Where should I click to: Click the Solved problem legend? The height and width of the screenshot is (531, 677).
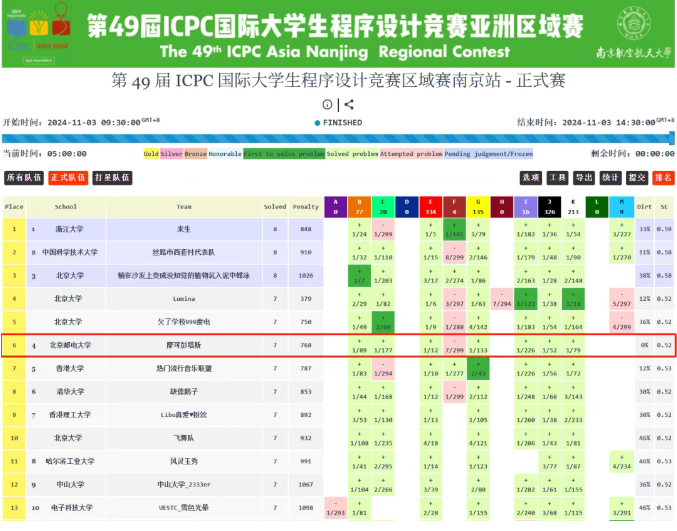pos(352,154)
